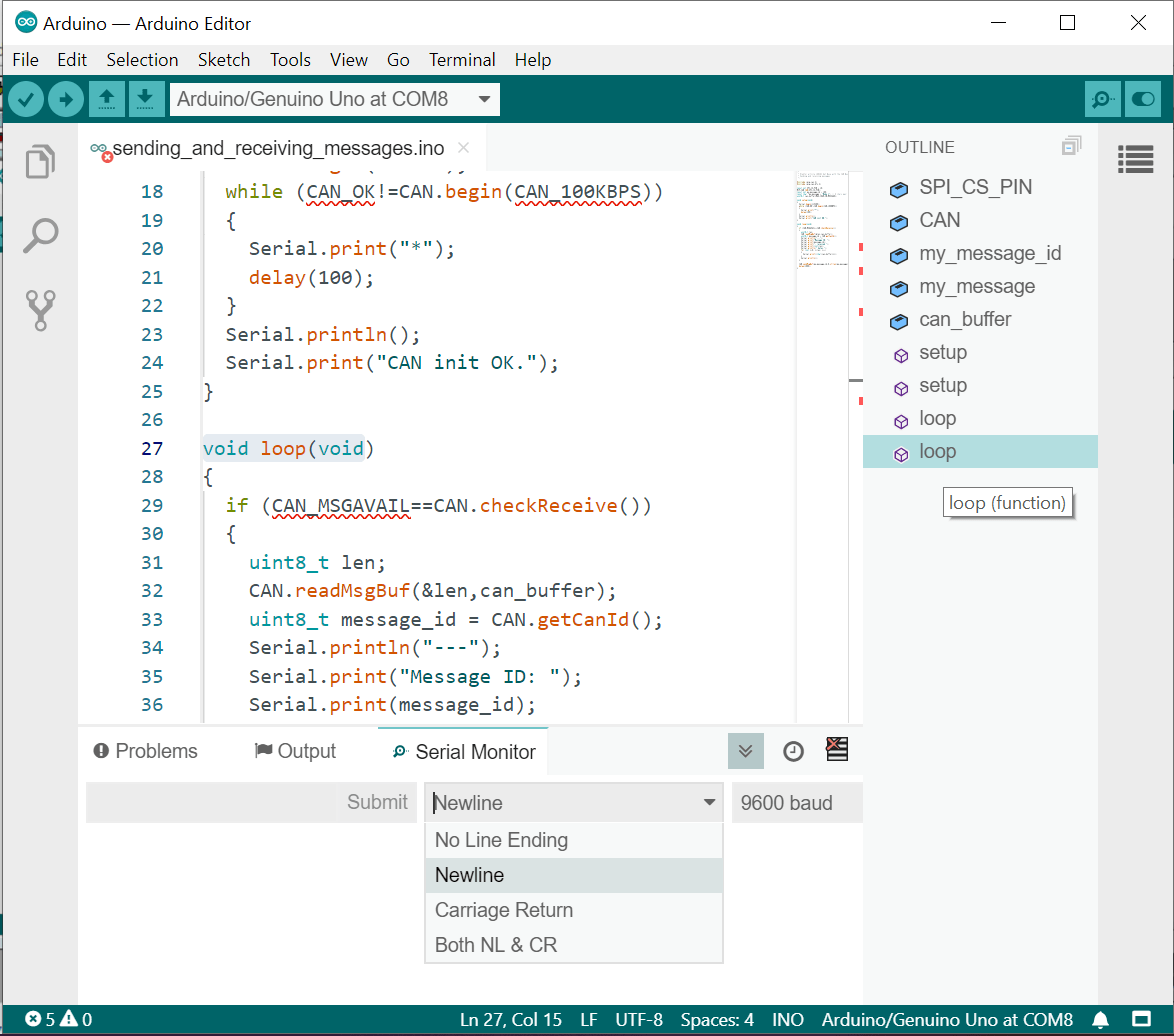1174x1036 pixels.
Task: Select the highlighted loop entry in Outline
Action: pyautogui.click(x=980, y=451)
